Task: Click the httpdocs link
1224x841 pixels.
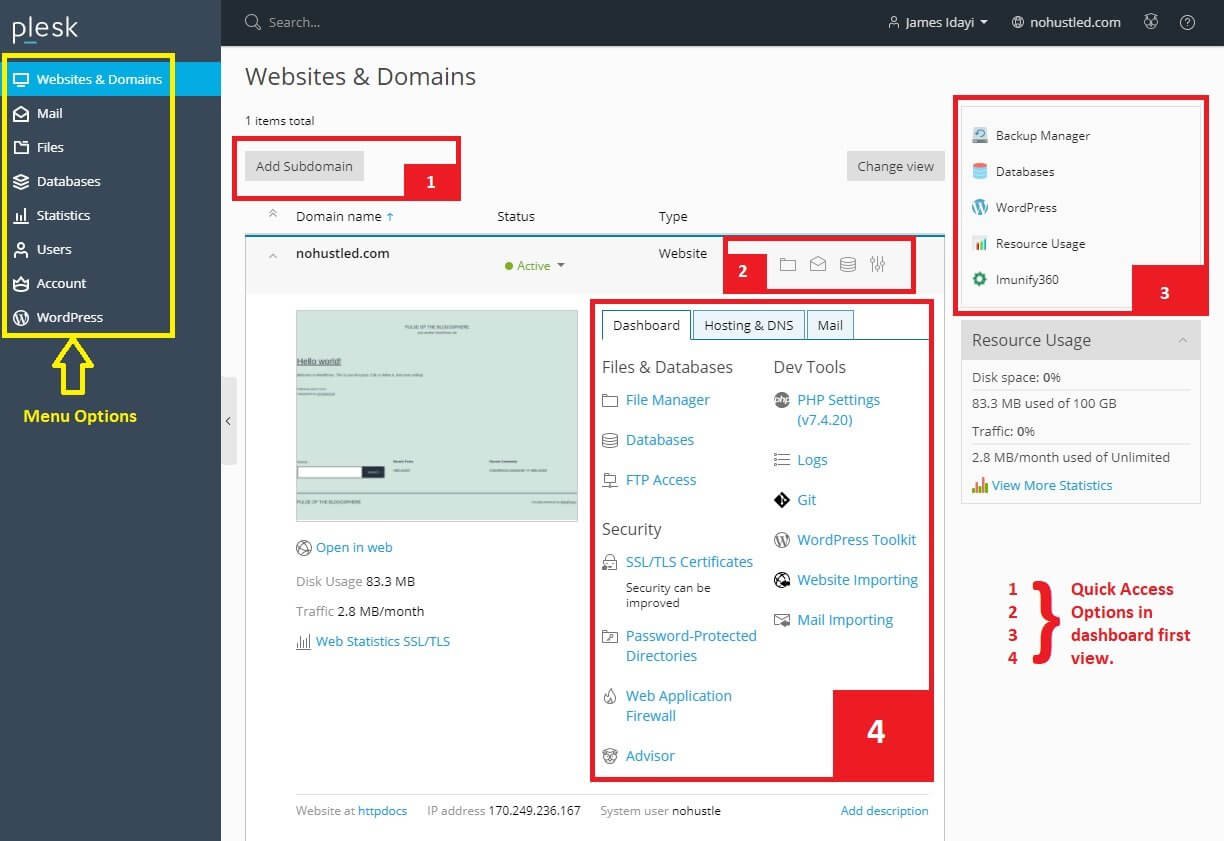Action: click(382, 811)
